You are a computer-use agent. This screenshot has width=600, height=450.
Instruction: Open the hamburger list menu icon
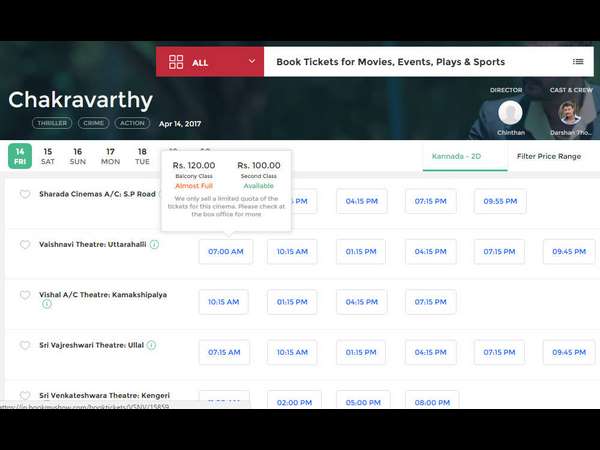tap(578, 62)
